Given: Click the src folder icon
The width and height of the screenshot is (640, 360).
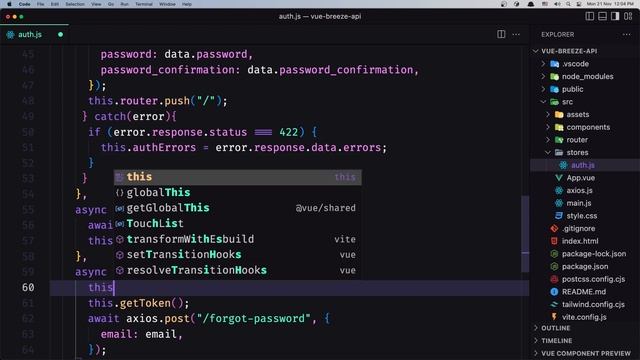Looking at the screenshot, I should coord(554,102).
